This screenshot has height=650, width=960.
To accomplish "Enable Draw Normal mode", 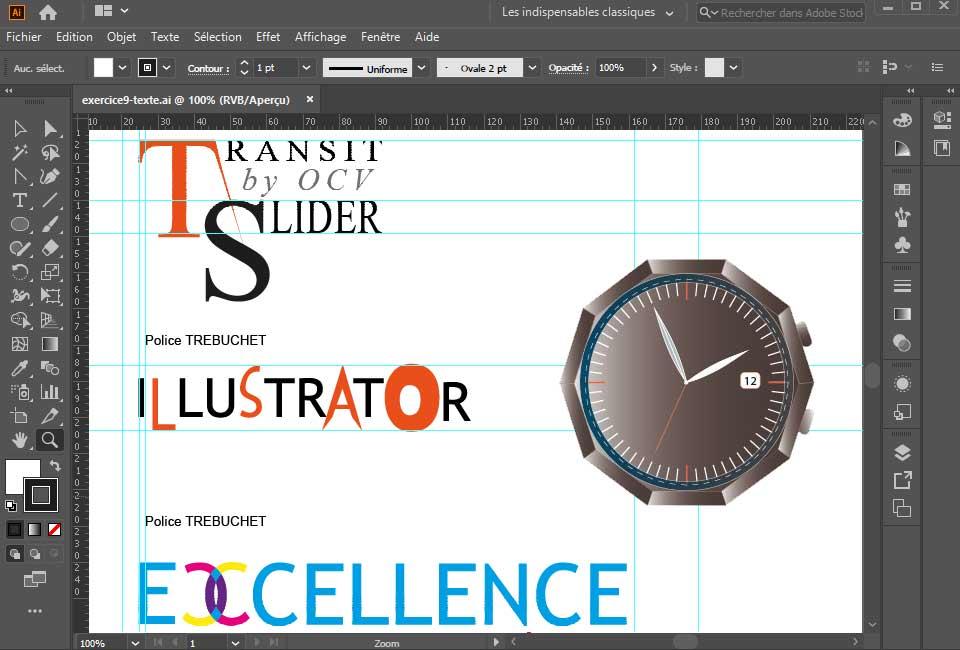I will (15, 554).
